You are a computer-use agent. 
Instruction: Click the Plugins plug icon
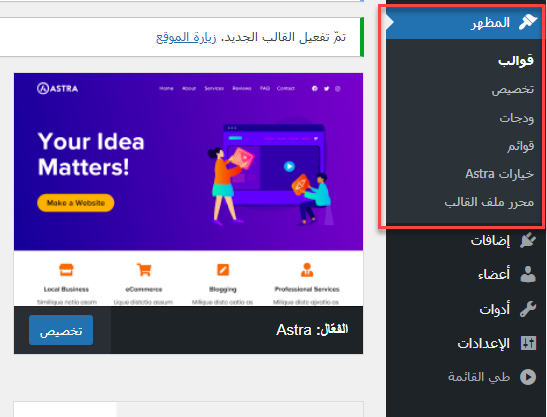tap(528, 240)
